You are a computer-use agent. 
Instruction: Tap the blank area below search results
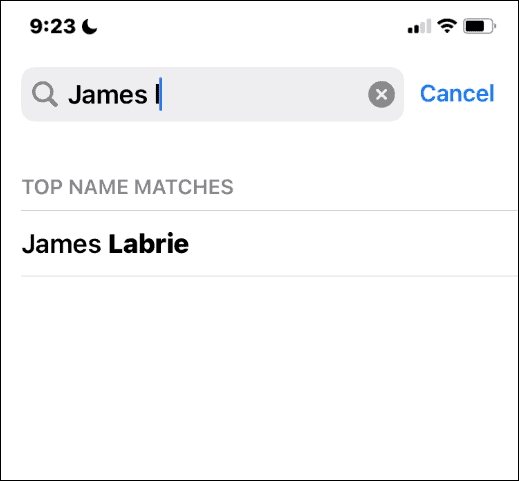tap(259, 377)
